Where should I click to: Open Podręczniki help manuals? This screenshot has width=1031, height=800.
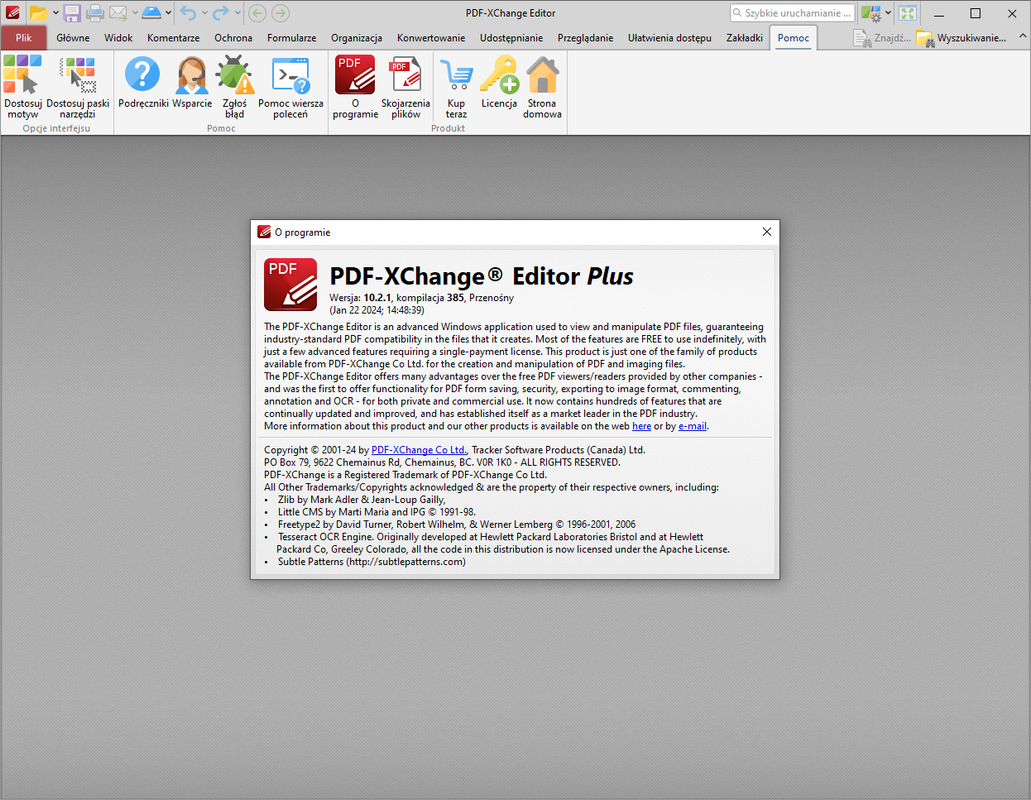tap(143, 82)
